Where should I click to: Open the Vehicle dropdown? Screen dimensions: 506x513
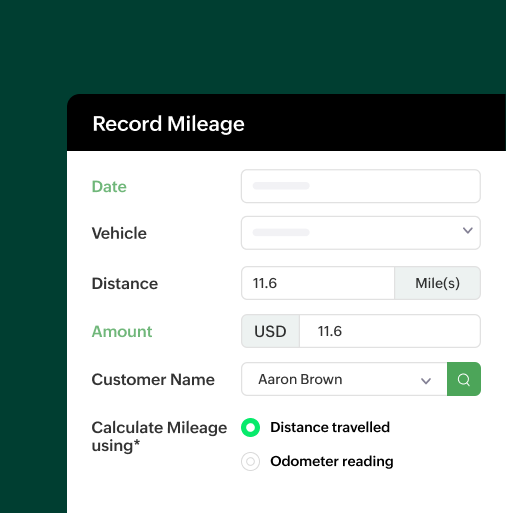coord(361,233)
